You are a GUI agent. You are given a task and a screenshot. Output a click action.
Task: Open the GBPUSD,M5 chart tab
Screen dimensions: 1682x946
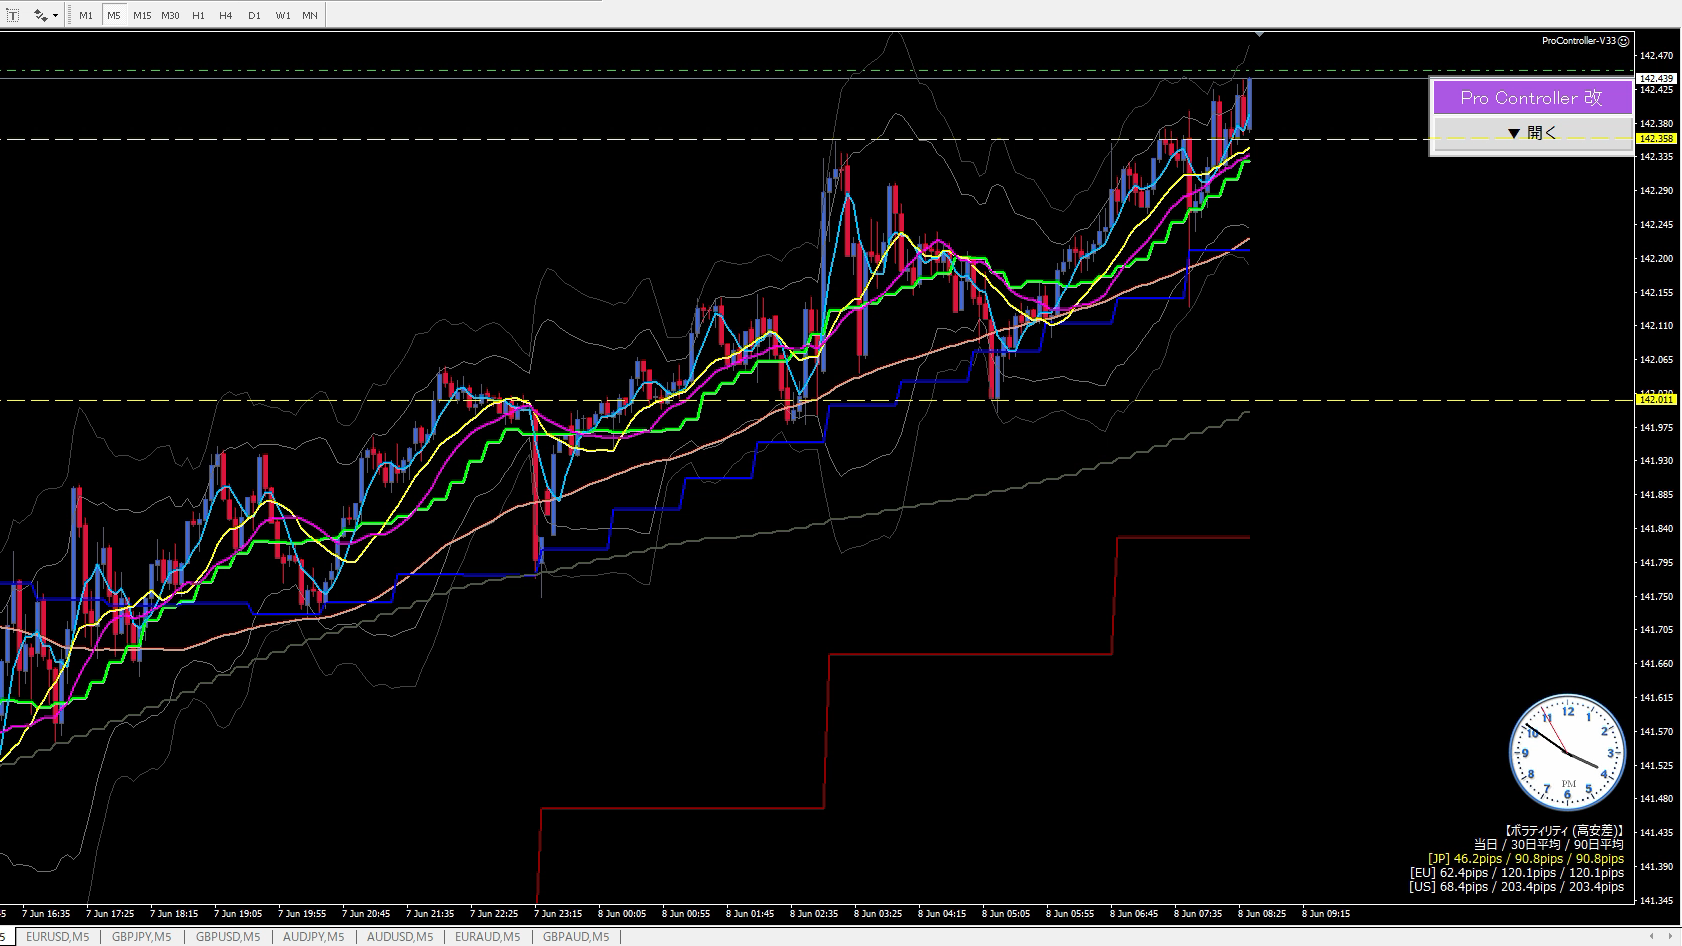[227, 937]
